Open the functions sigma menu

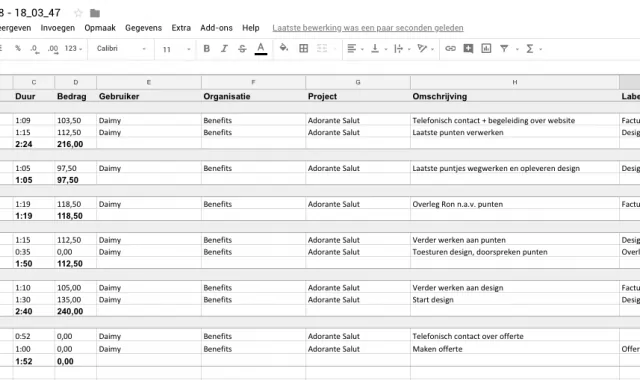click(529, 49)
